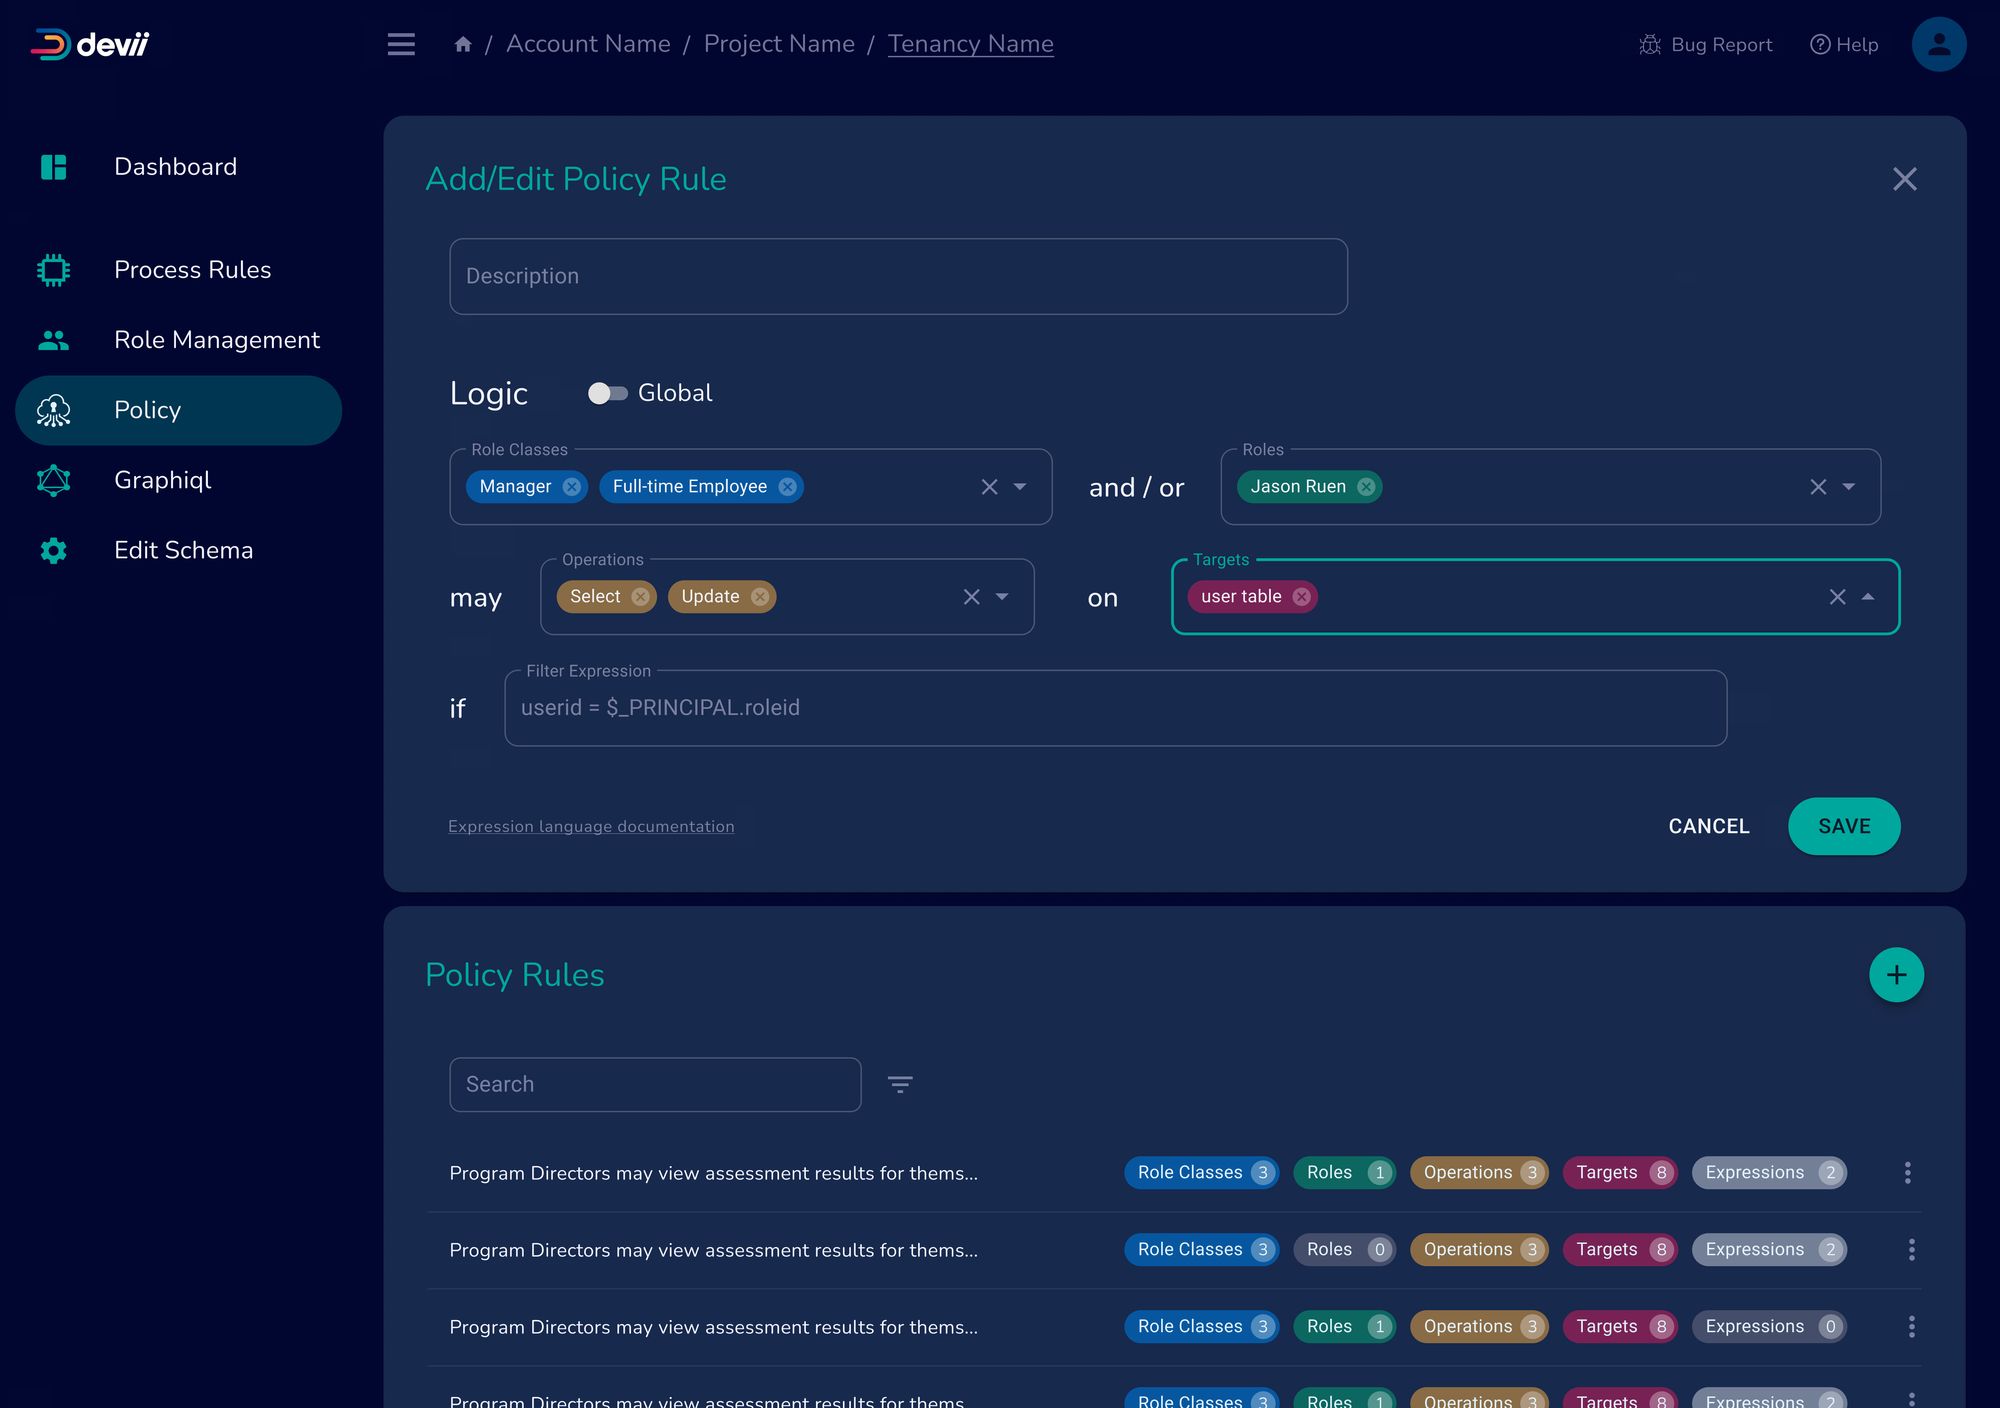Remove the Manager role class chip
The width and height of the screenshot is (2000, 1408).
[x=571, y=487]
